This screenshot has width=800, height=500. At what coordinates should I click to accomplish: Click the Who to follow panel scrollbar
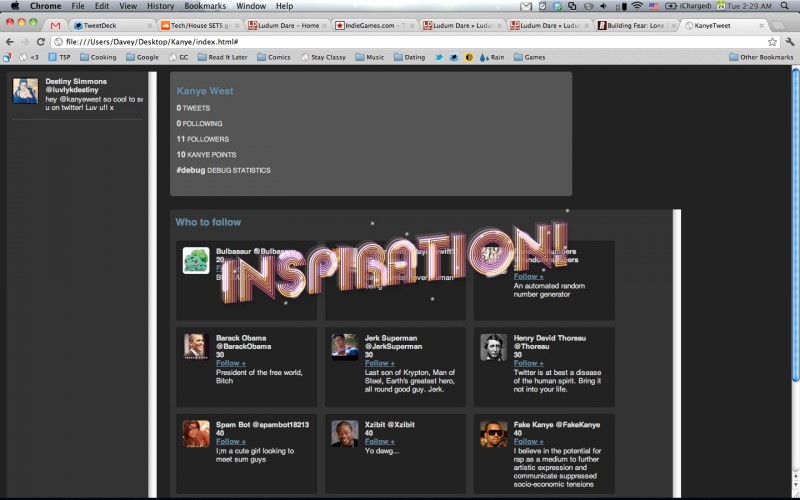click(677, 353)
